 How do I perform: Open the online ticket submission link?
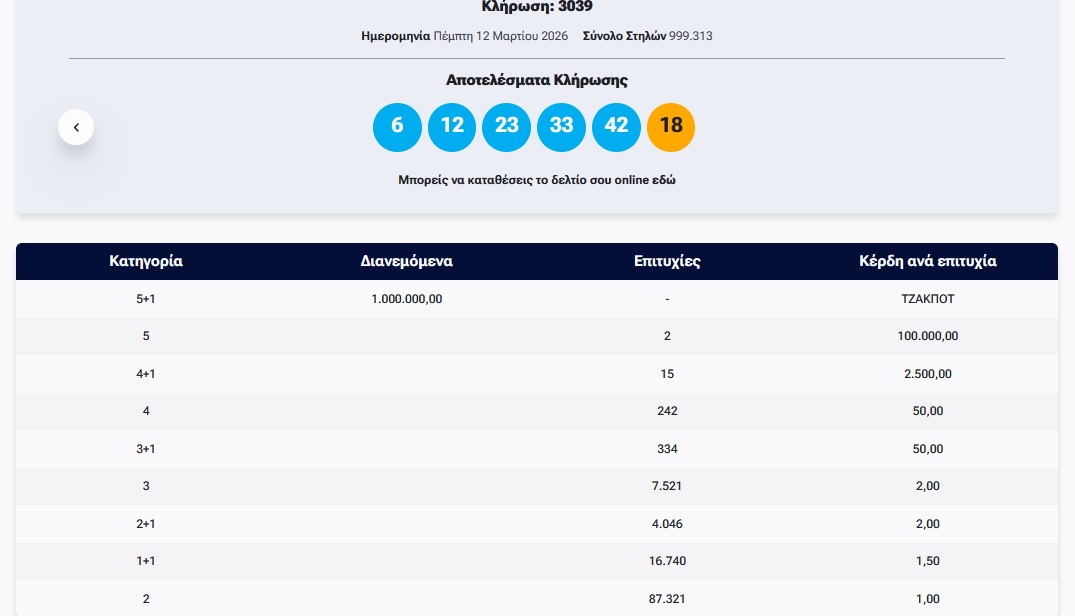(x=536, y=181)
